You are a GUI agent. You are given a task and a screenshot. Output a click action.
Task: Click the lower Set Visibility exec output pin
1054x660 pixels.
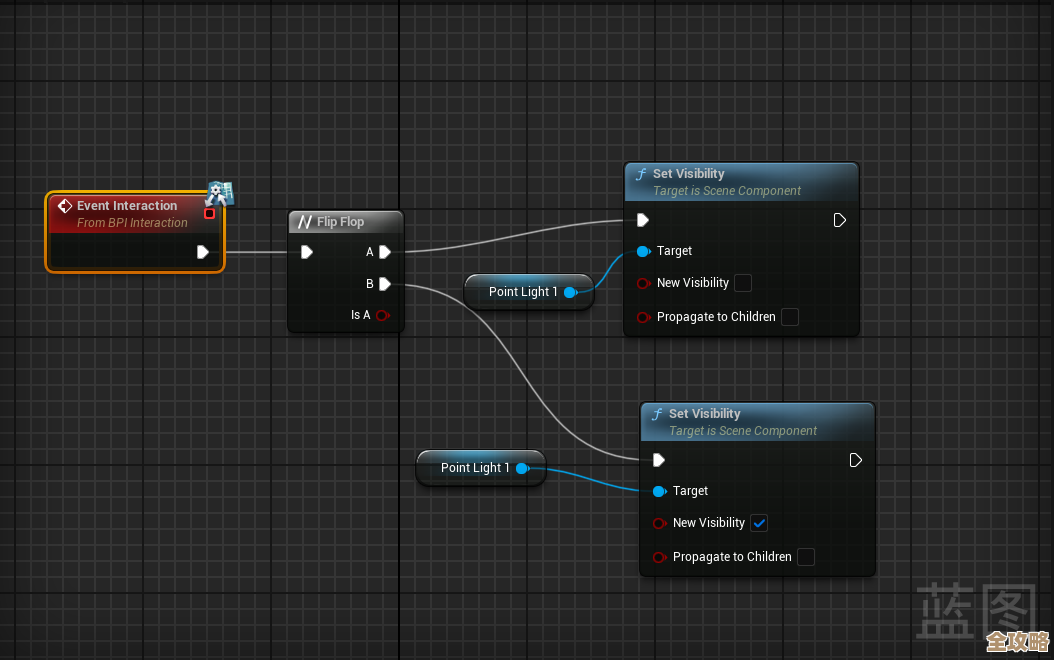pyautogui.click(x=856, y=460)
